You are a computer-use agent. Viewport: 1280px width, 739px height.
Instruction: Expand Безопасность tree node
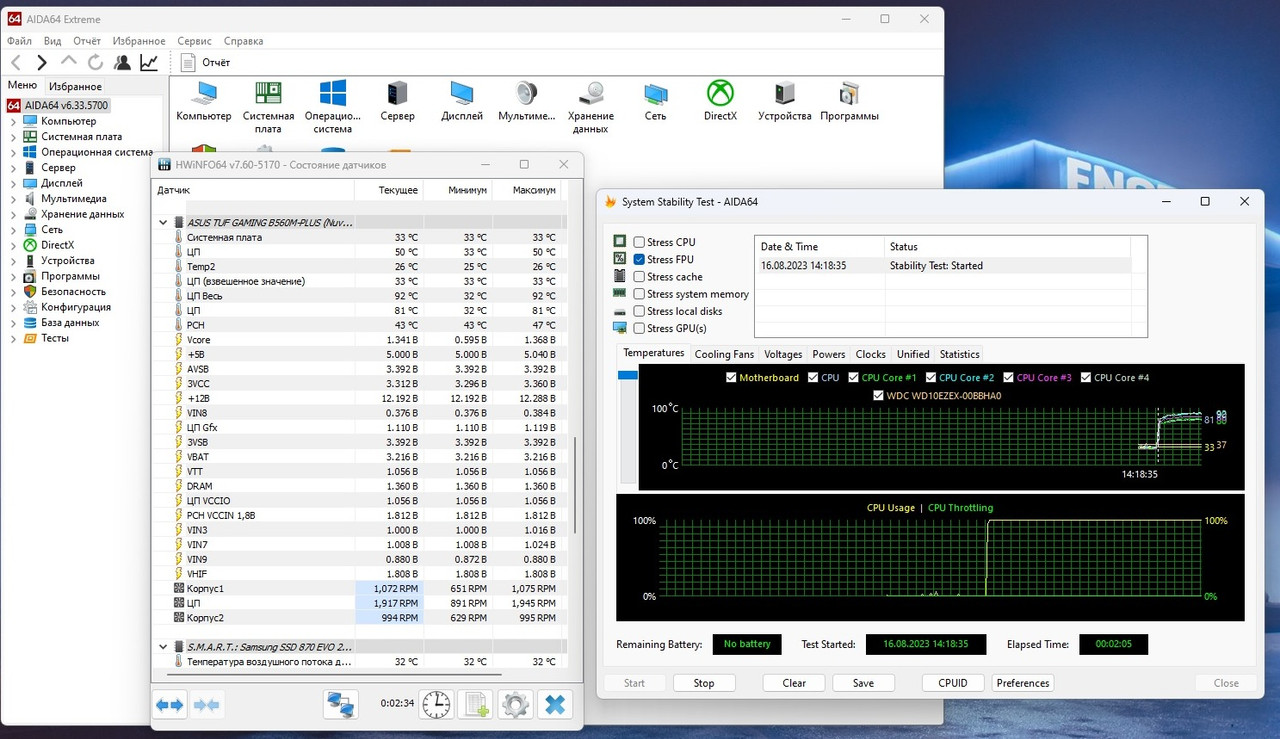(13, 292)
